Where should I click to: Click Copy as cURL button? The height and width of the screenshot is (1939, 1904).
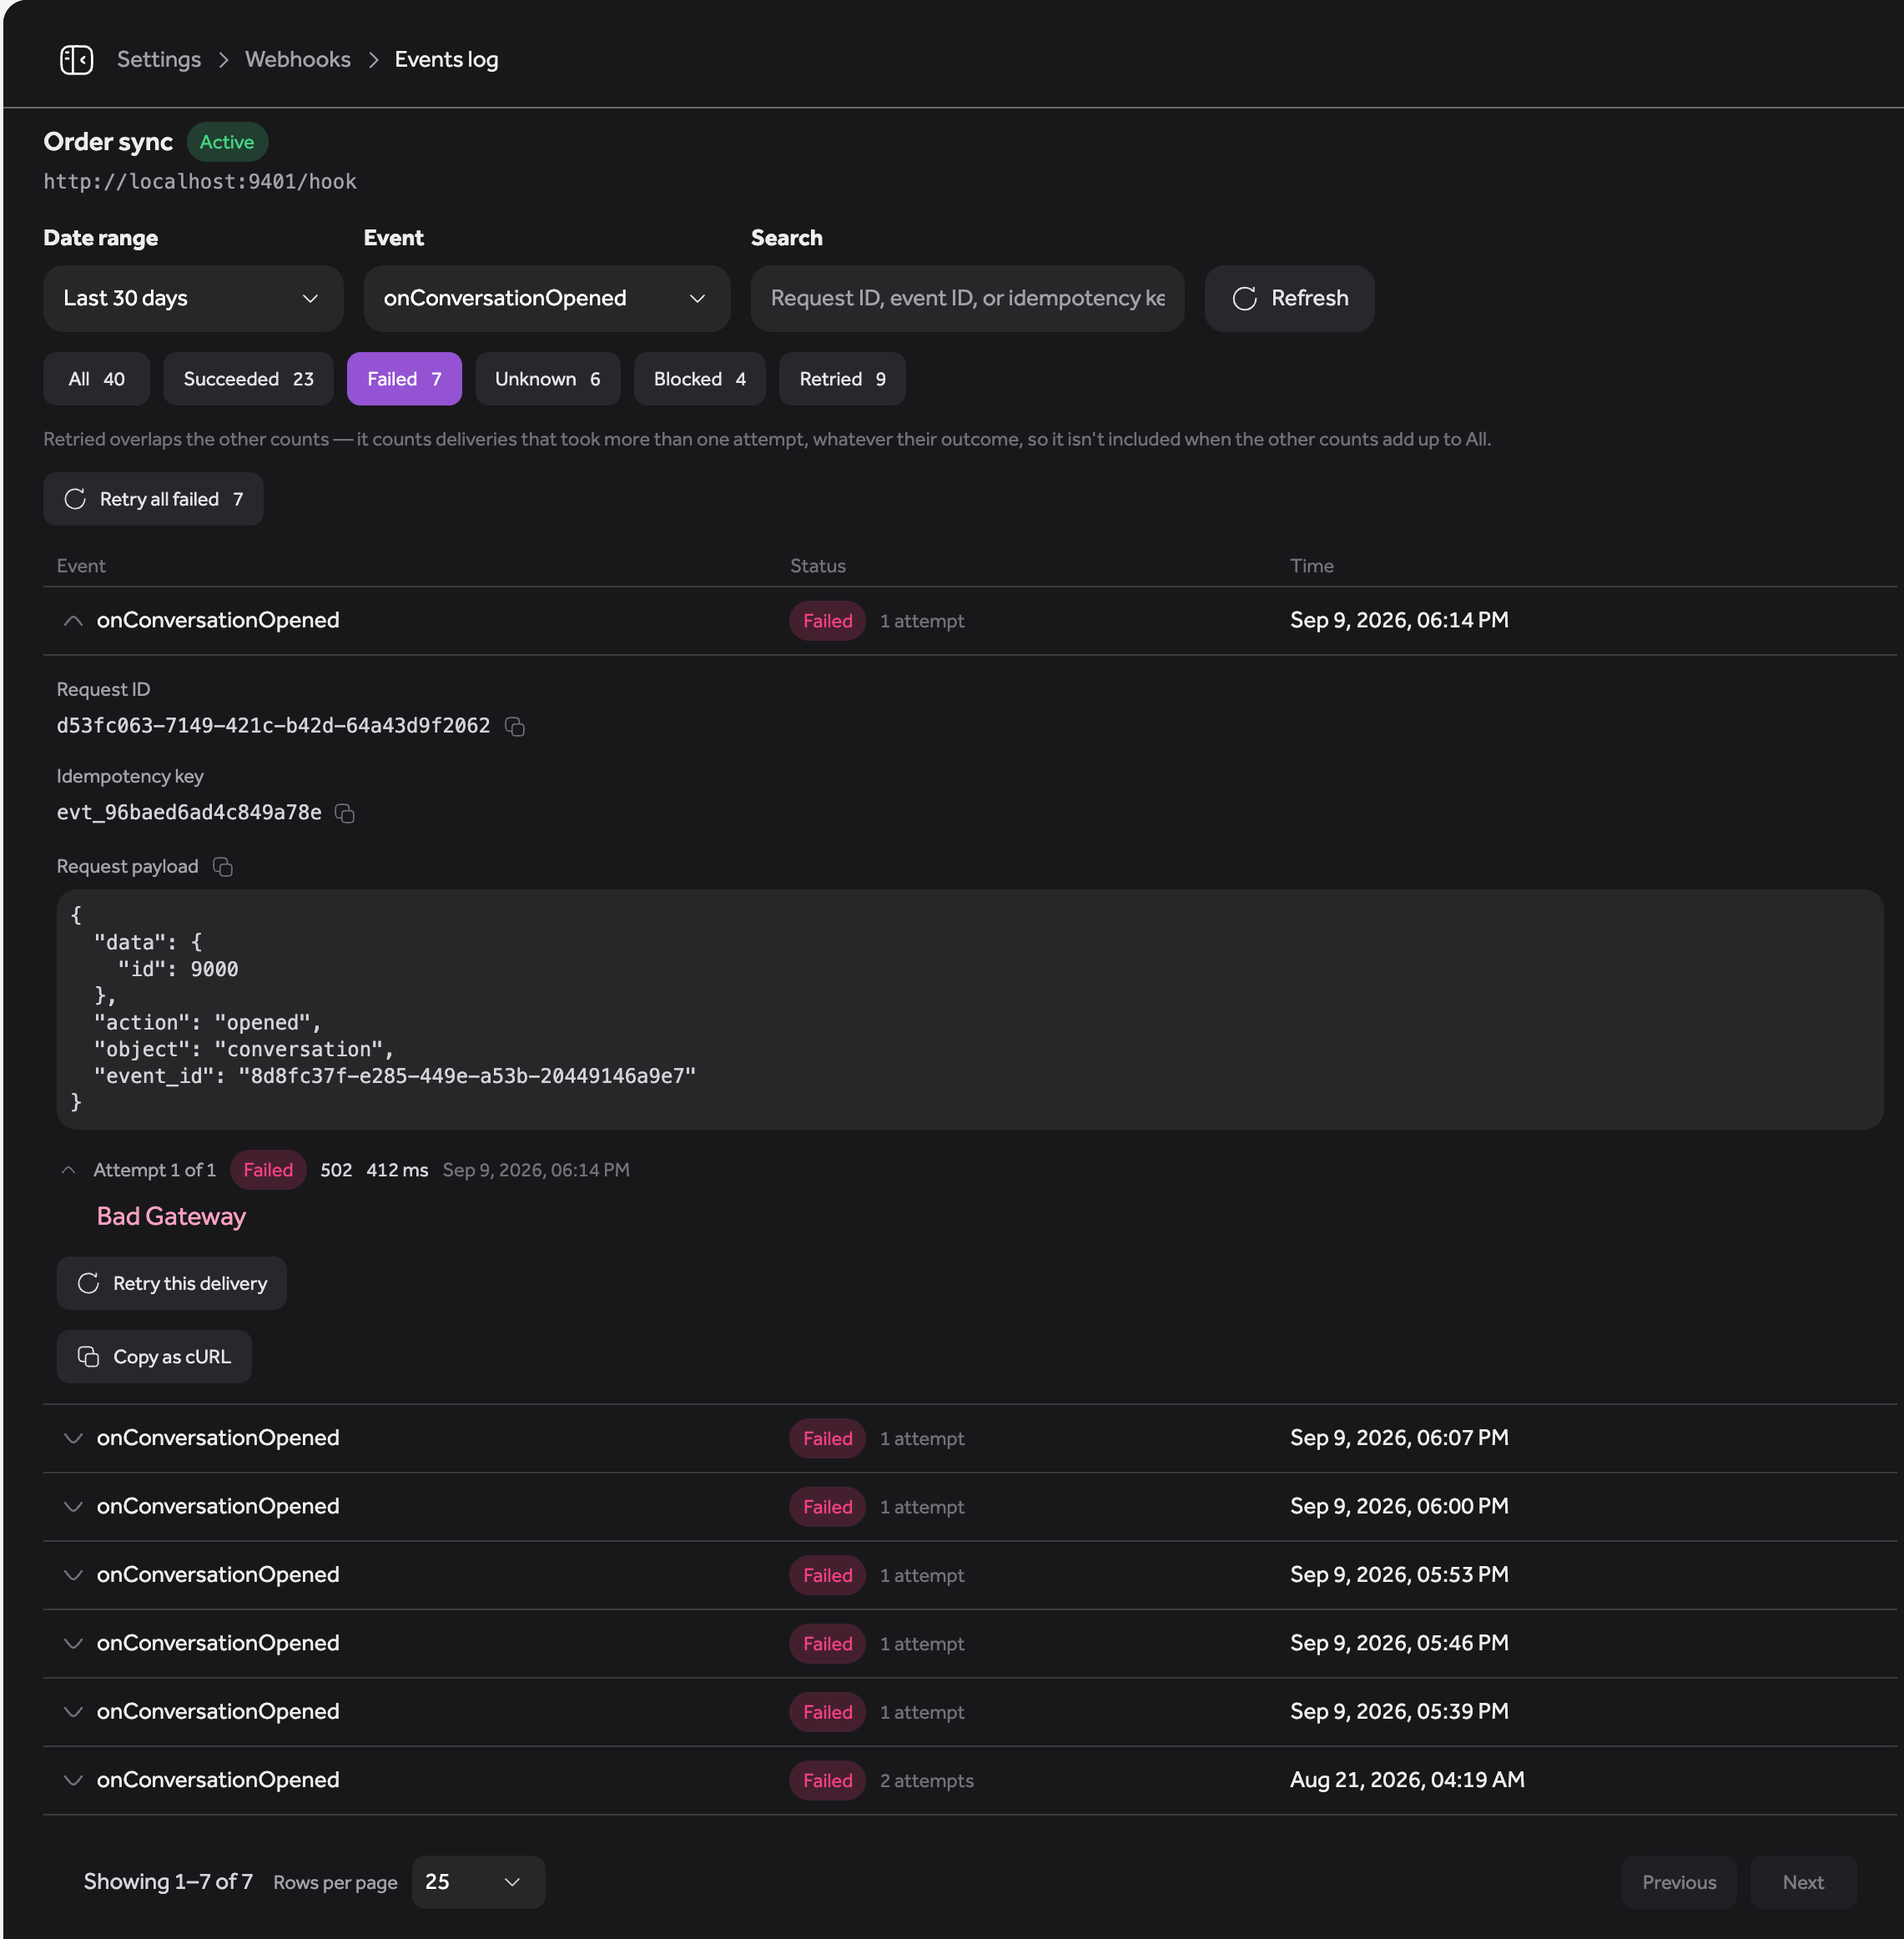[x=154, y=1357]
